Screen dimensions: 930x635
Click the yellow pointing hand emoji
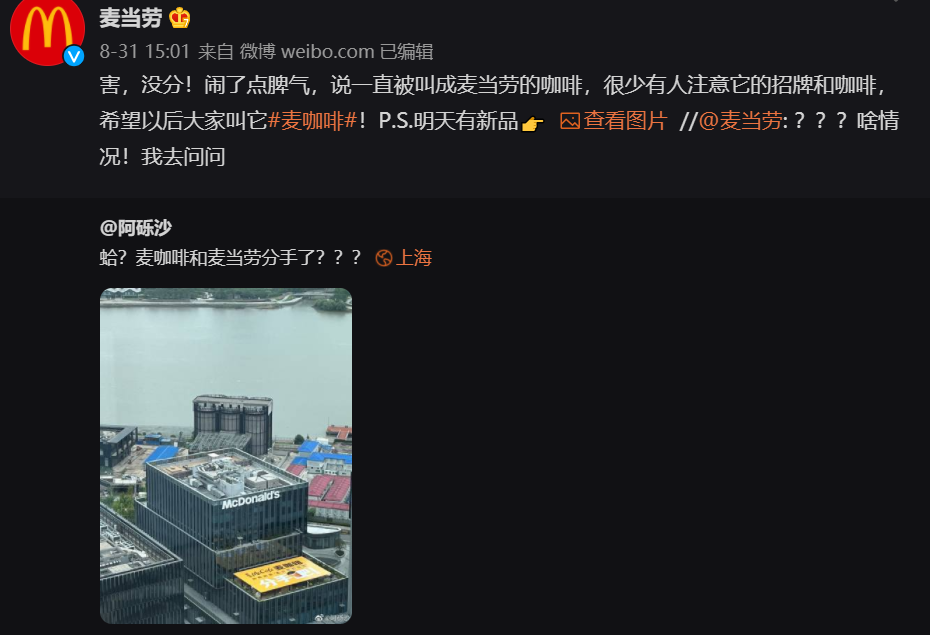532,123
